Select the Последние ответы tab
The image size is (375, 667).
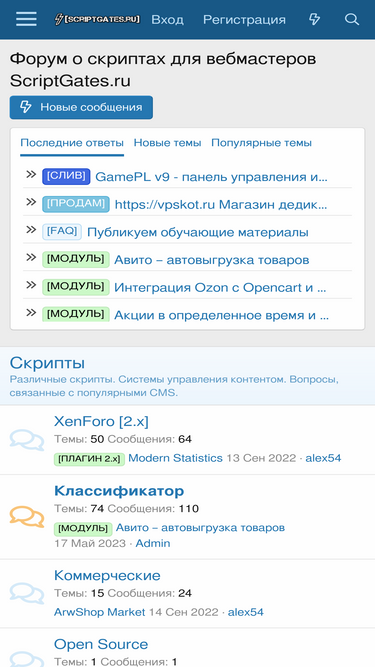pyautogui.click(x=72, y=143)
